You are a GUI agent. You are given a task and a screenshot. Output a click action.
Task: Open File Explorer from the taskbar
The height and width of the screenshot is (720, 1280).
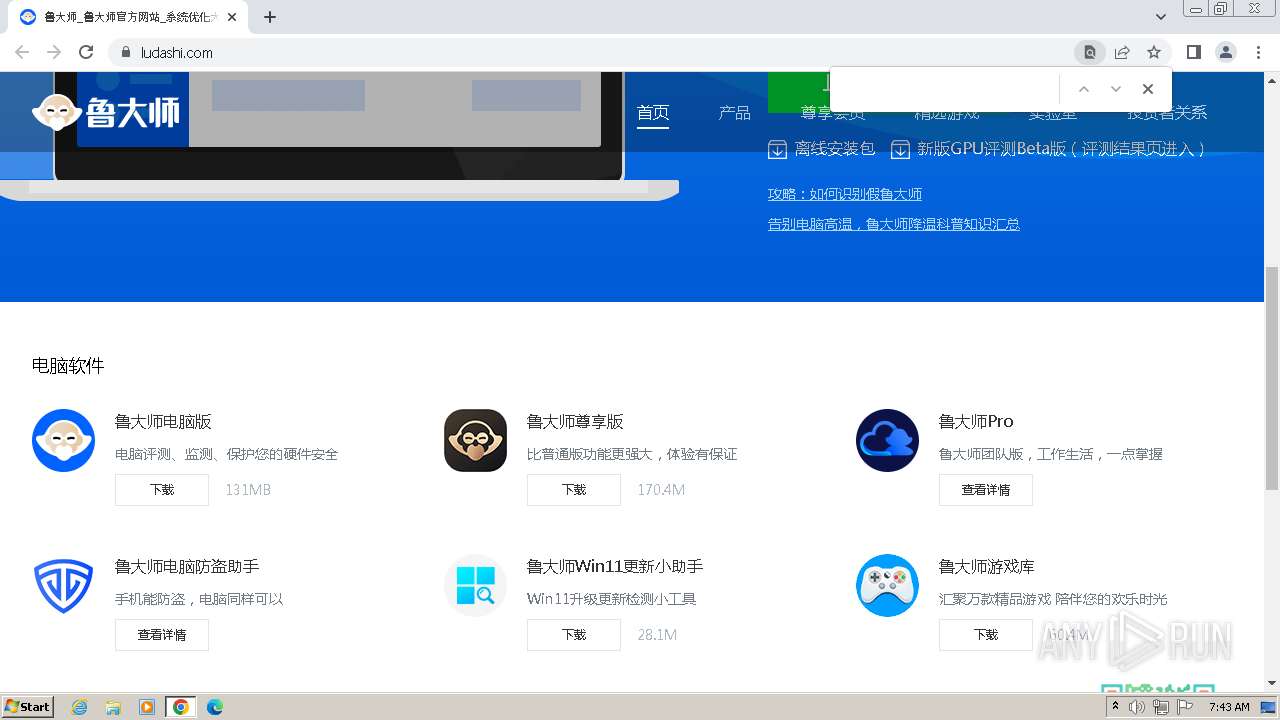click(113, 707)
